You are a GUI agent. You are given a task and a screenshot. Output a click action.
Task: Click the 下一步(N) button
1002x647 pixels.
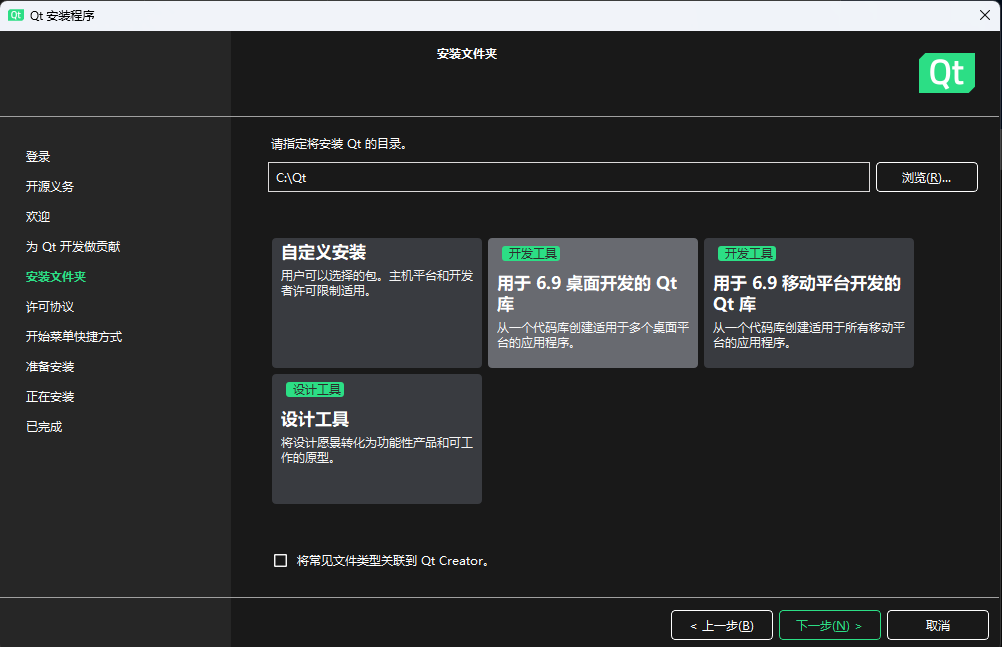click(830, 624)
